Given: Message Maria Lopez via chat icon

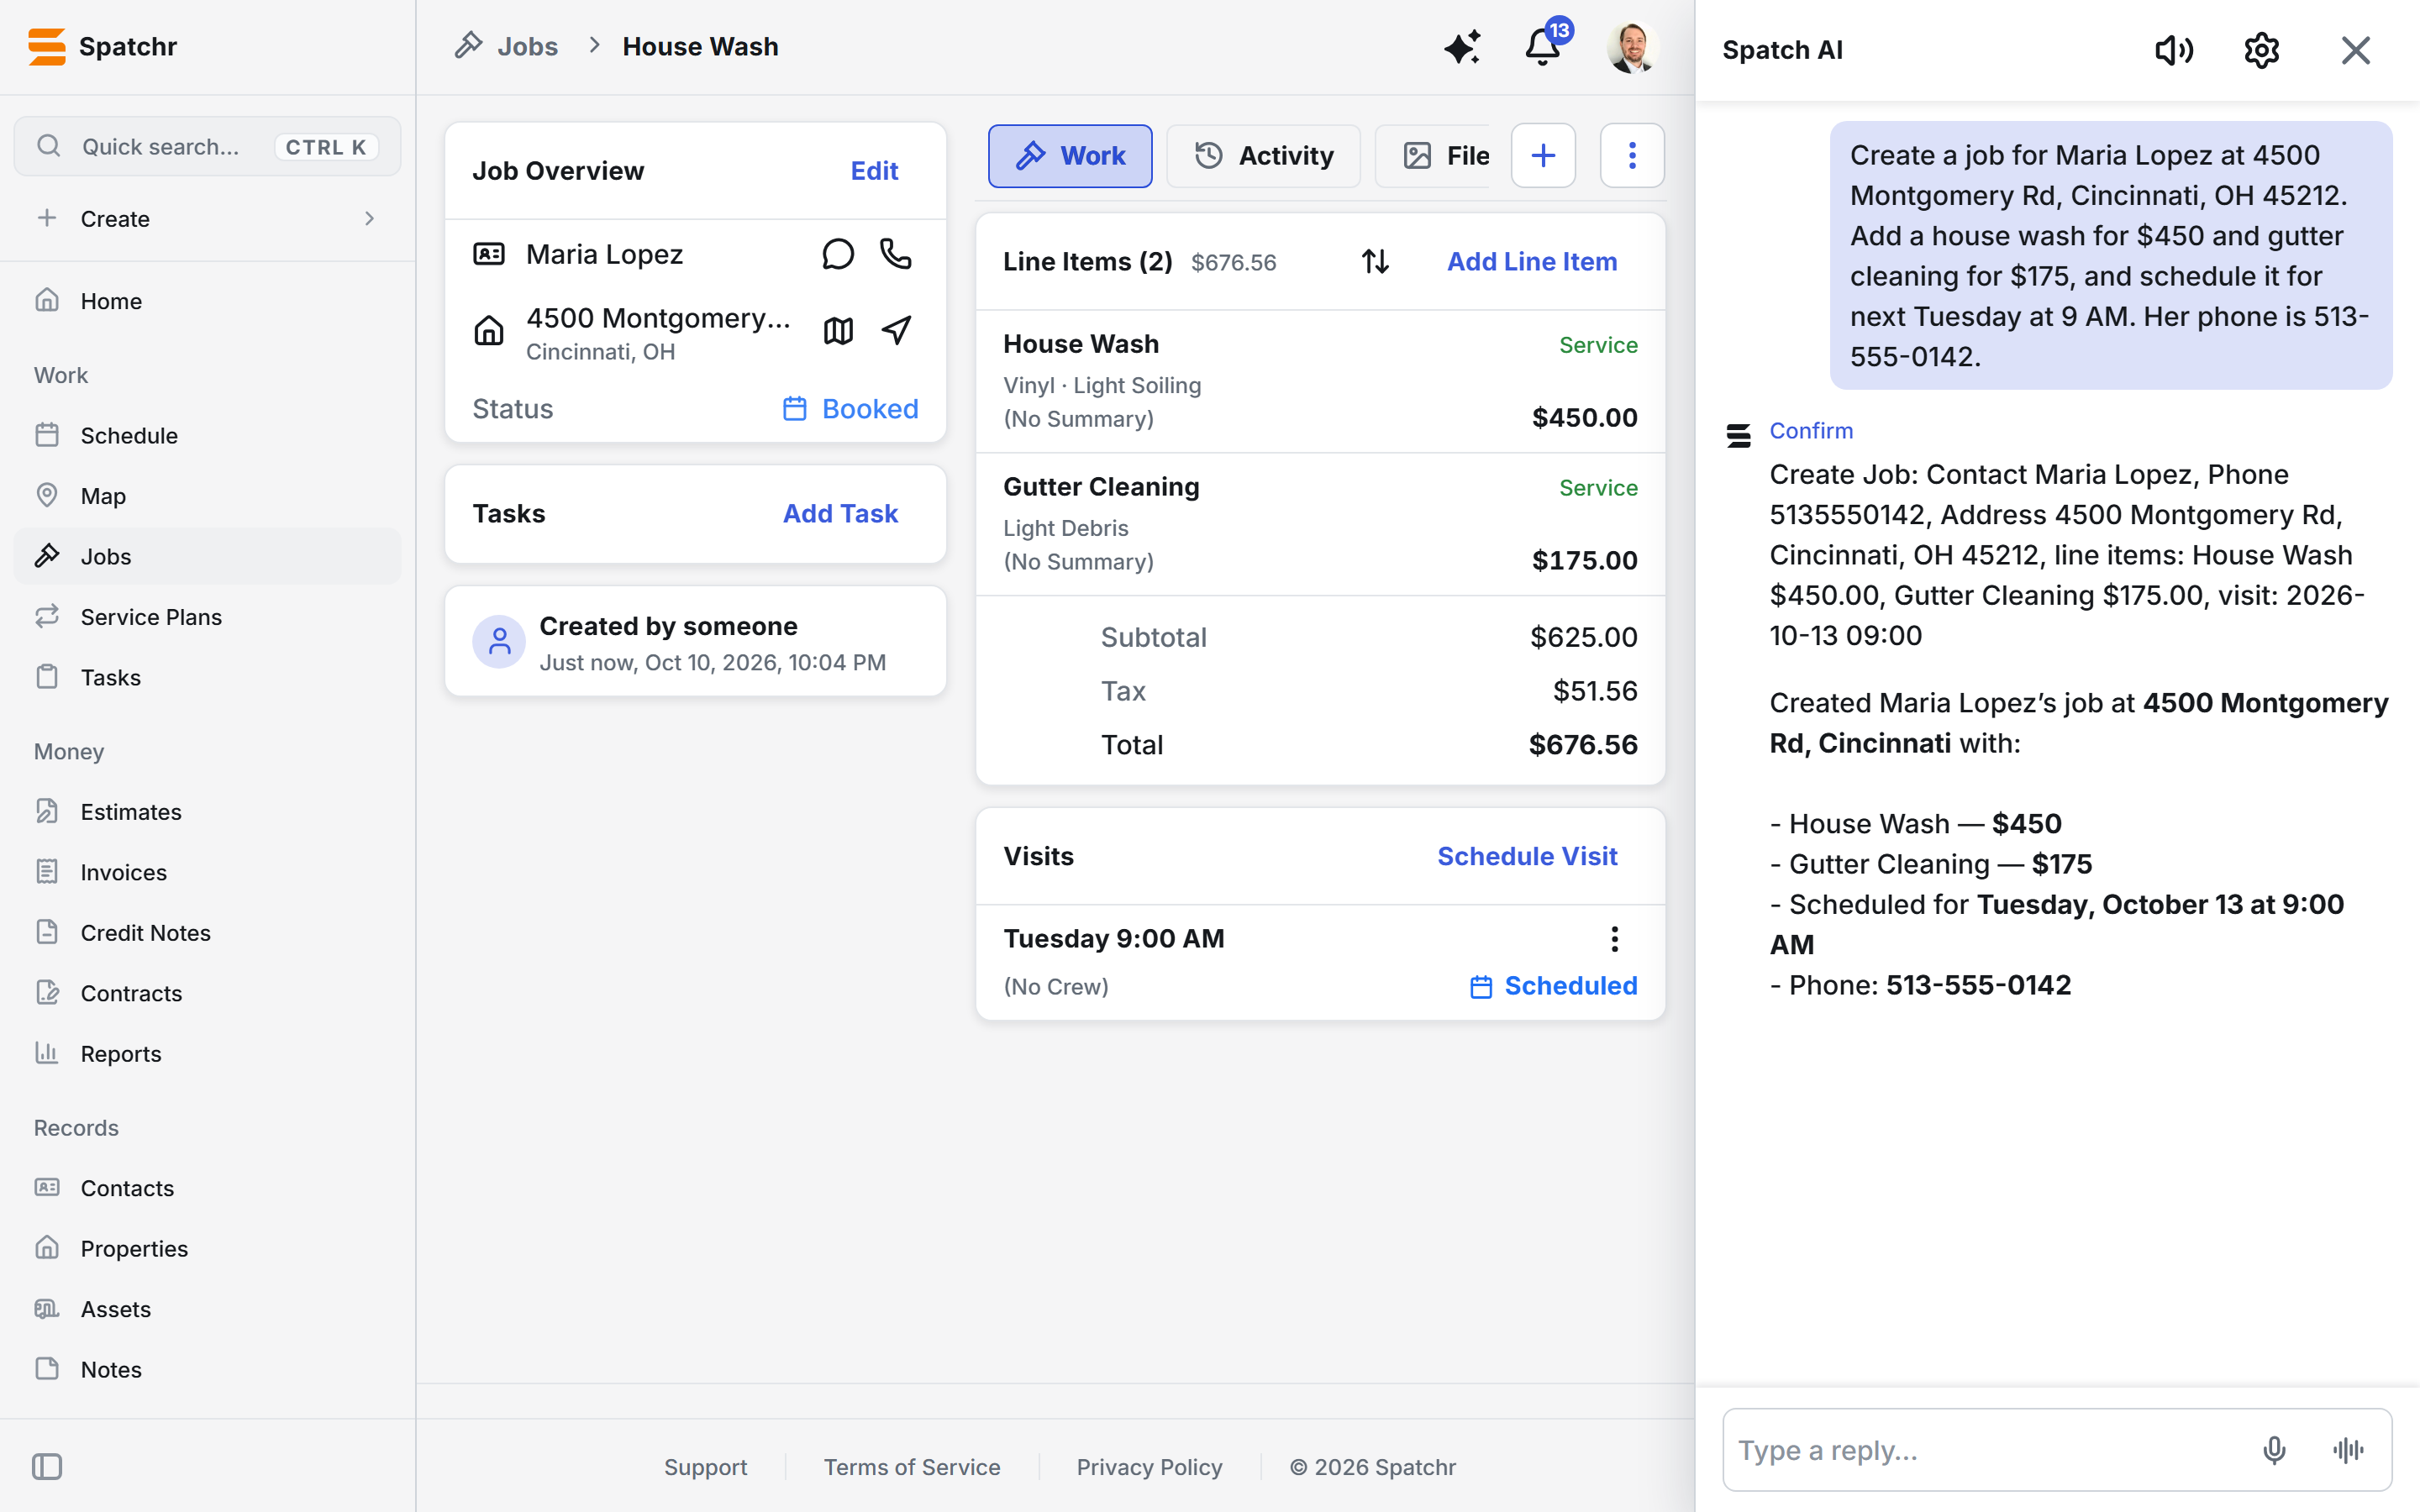Looking at the screenshot, I should (838, 254).
